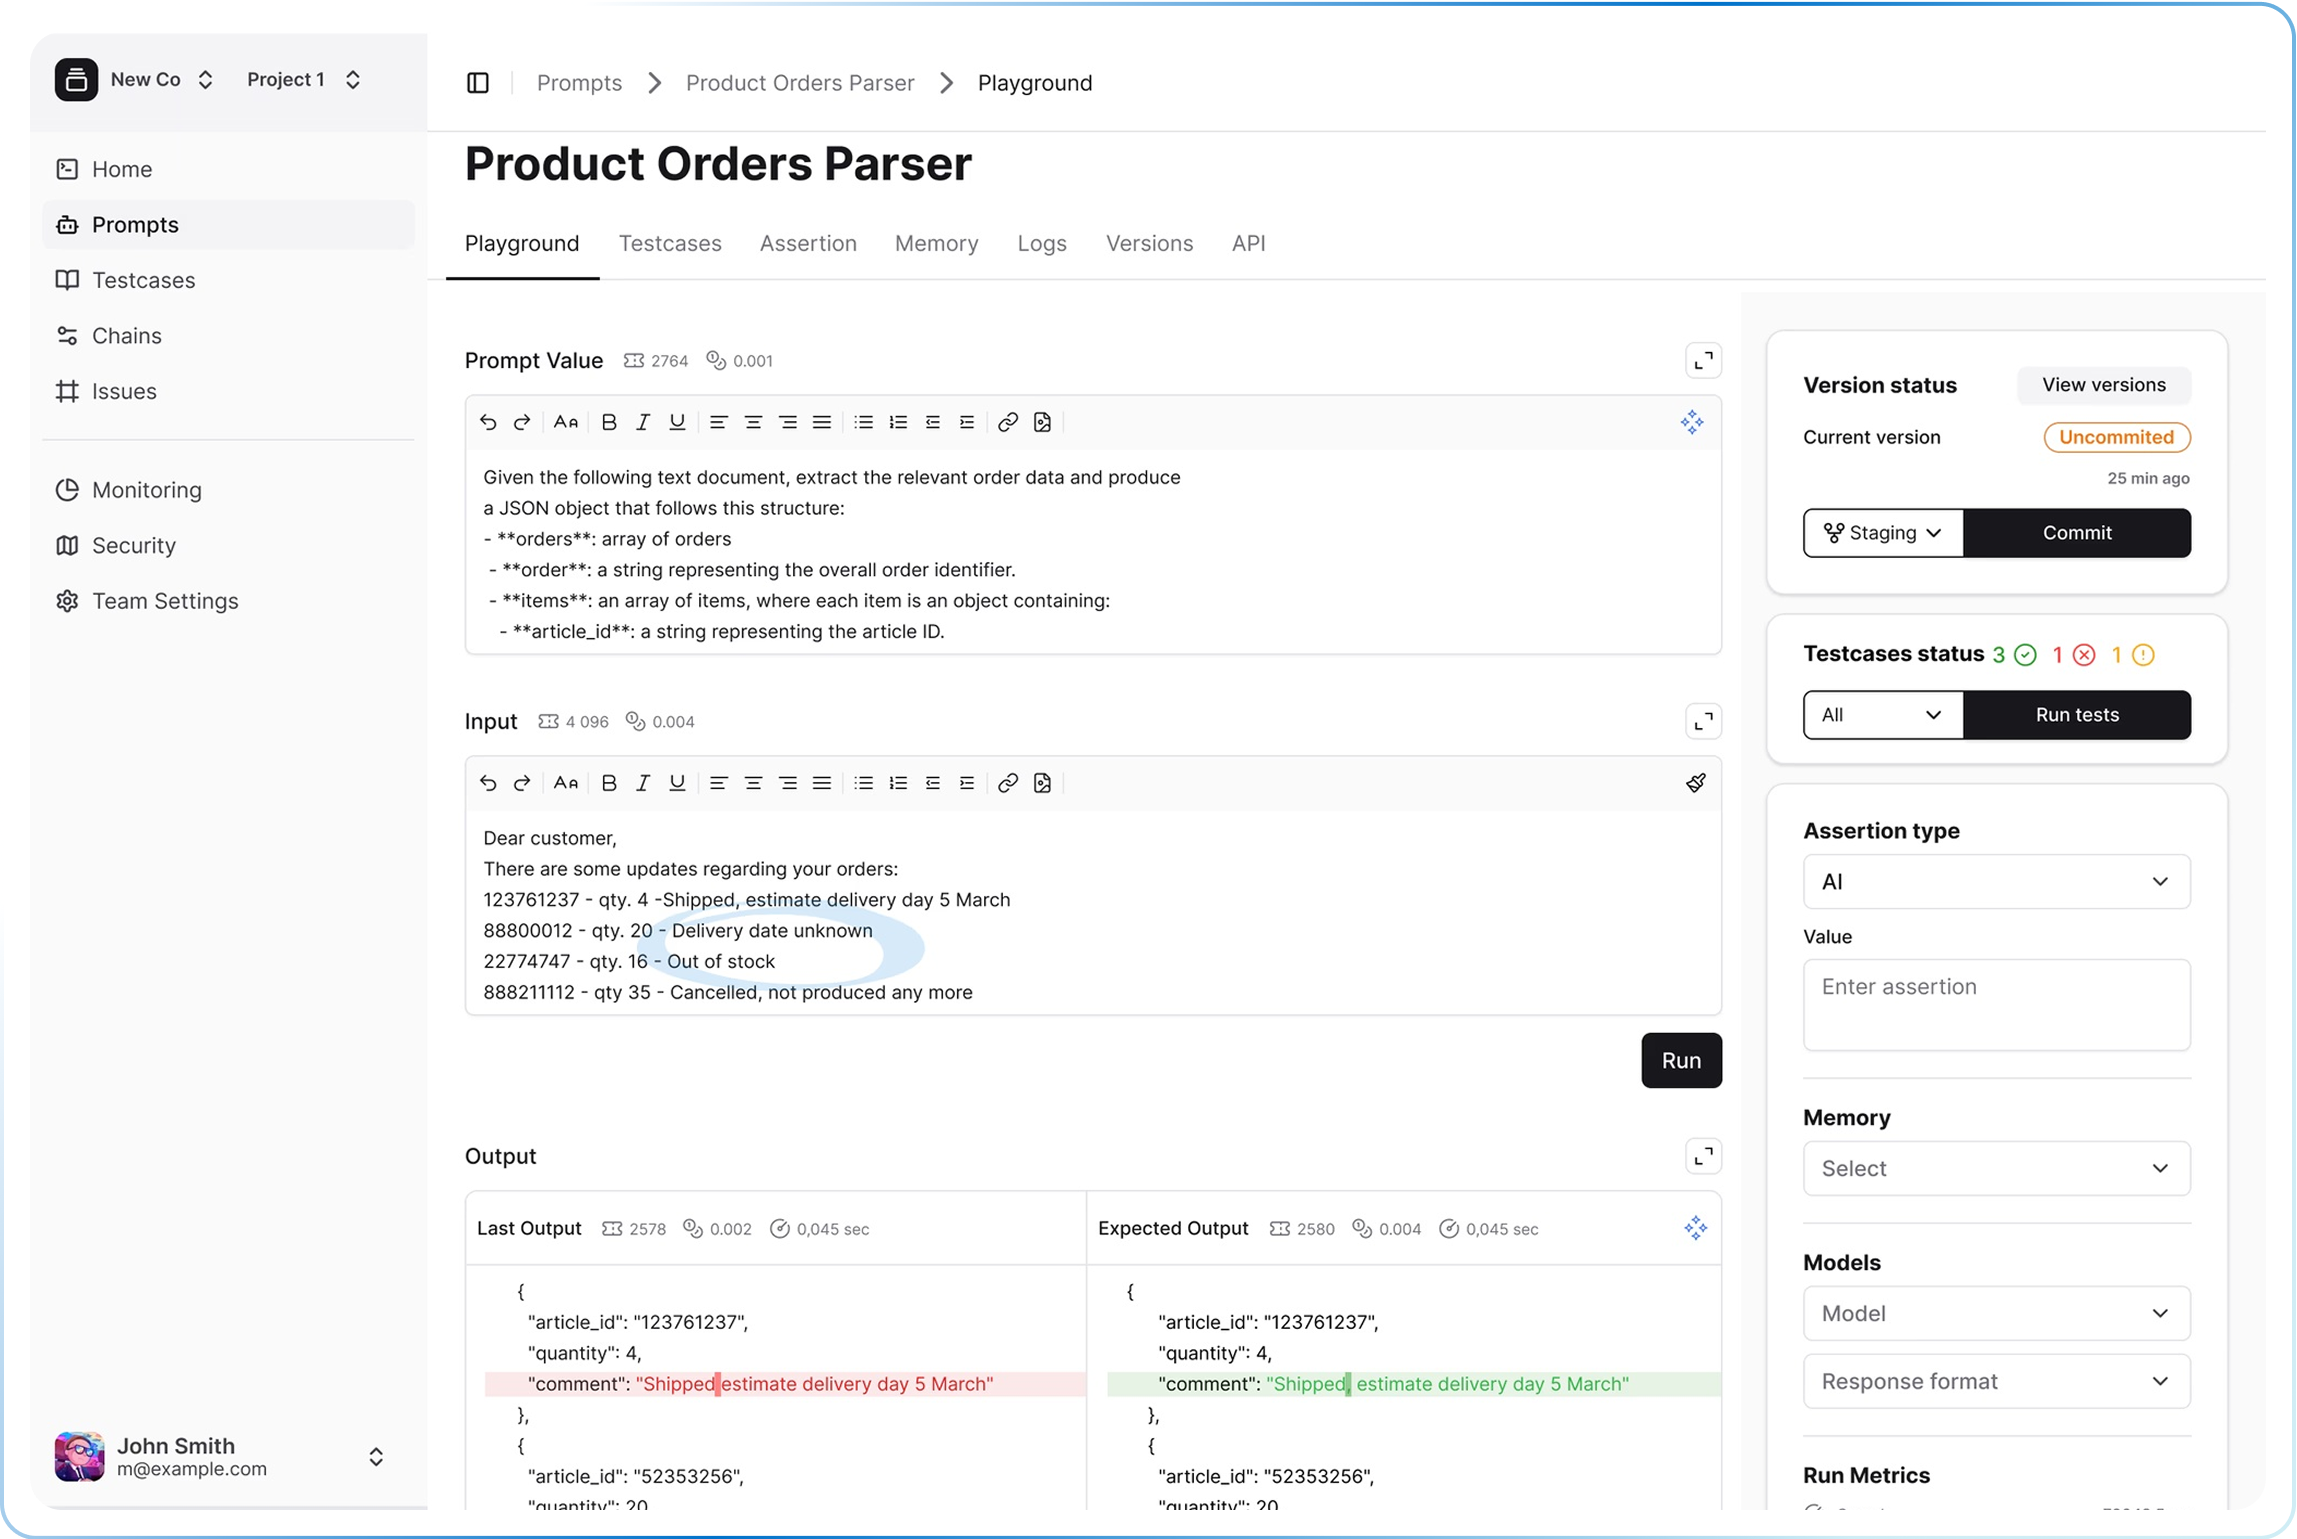Expand the Response format dropdown
The image size is (2297, 1539).
click(1996, 1382)
